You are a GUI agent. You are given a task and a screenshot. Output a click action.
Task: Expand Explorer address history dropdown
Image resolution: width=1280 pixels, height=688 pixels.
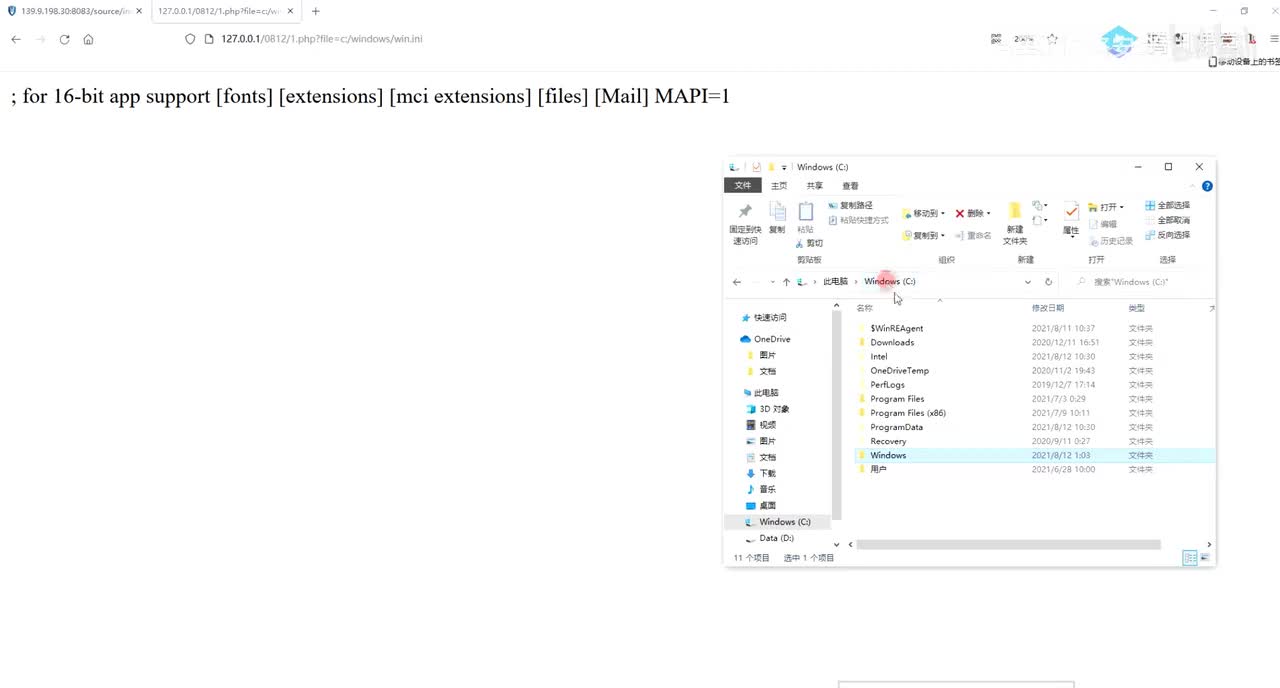(1028, 282)
